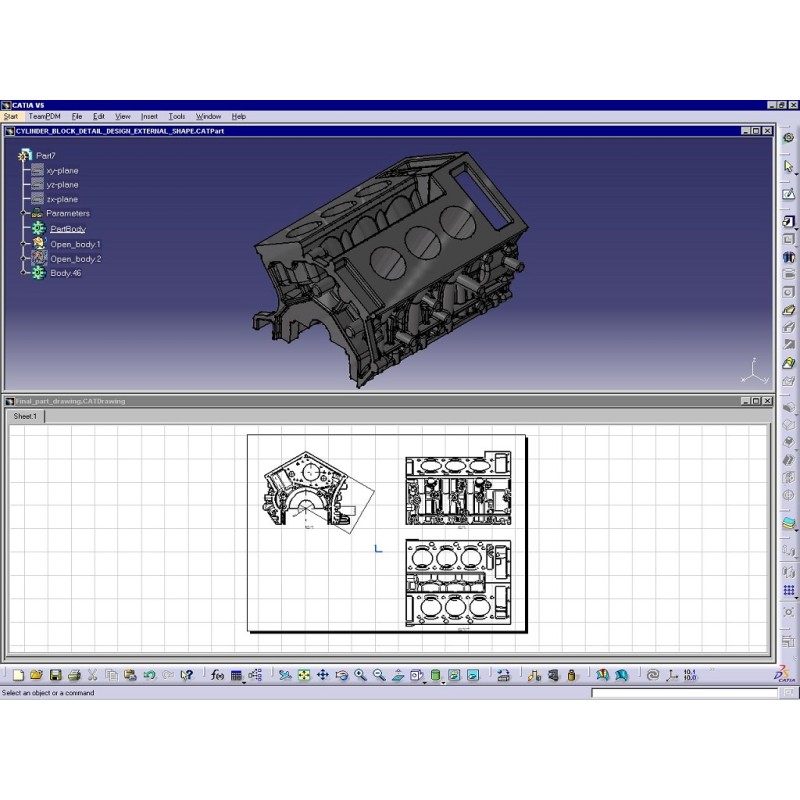800x800 pixels.
Task: Click the Part Design workbench gear icon
Action: point(788,137)
